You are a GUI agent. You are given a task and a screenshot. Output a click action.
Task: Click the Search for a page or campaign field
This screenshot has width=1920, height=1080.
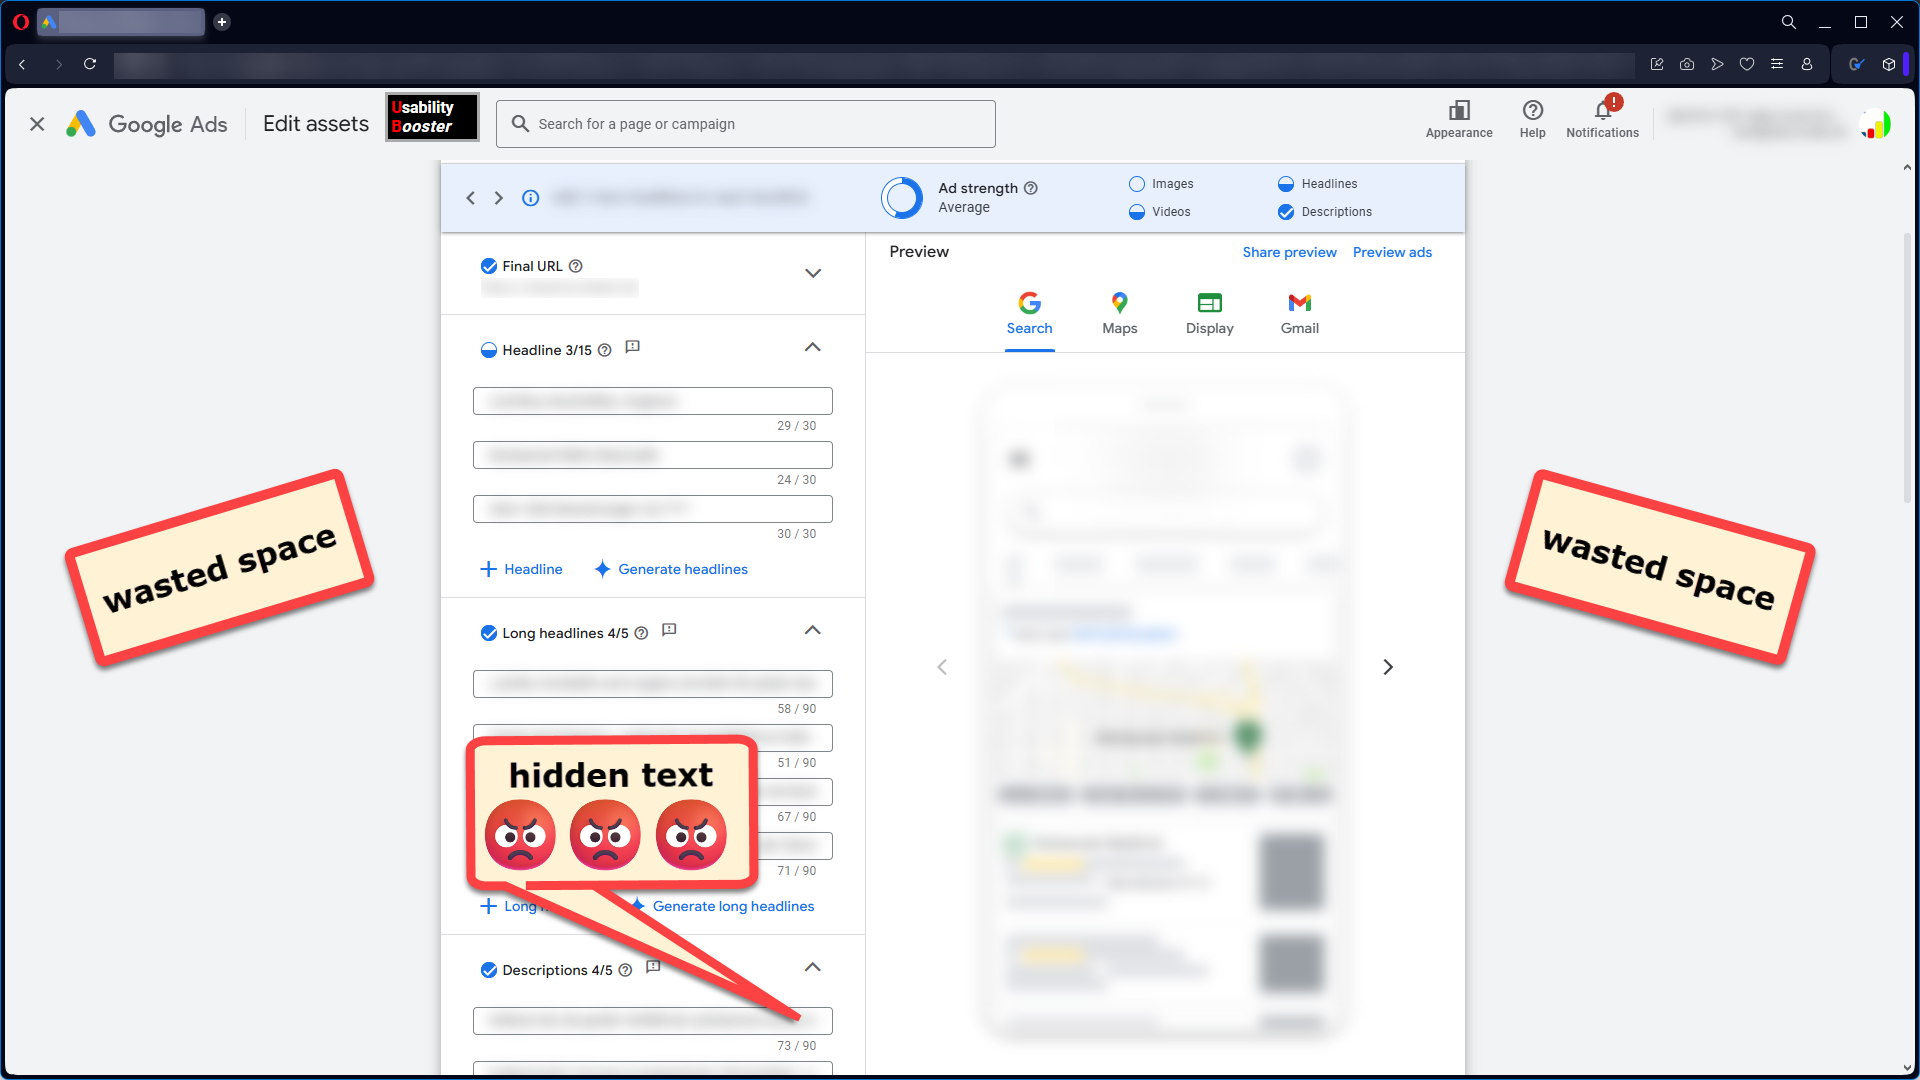tap(745, 123)
